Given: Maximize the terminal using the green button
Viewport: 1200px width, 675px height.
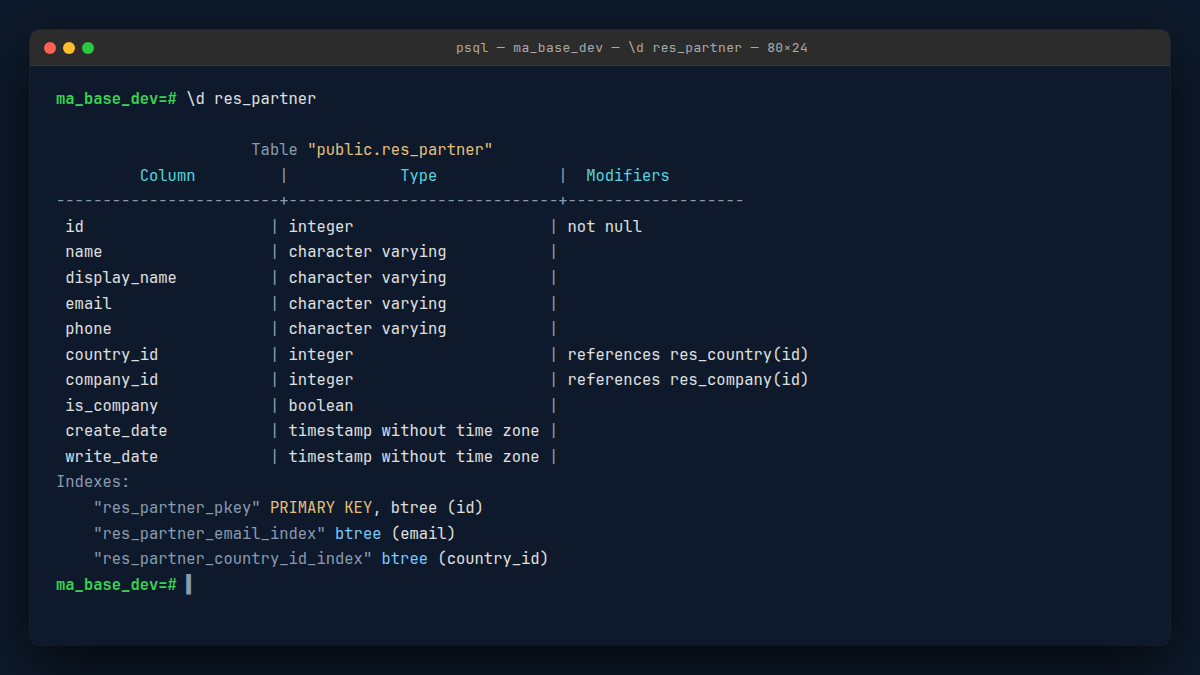Looking at the screenshot, I should pos(88,48).
